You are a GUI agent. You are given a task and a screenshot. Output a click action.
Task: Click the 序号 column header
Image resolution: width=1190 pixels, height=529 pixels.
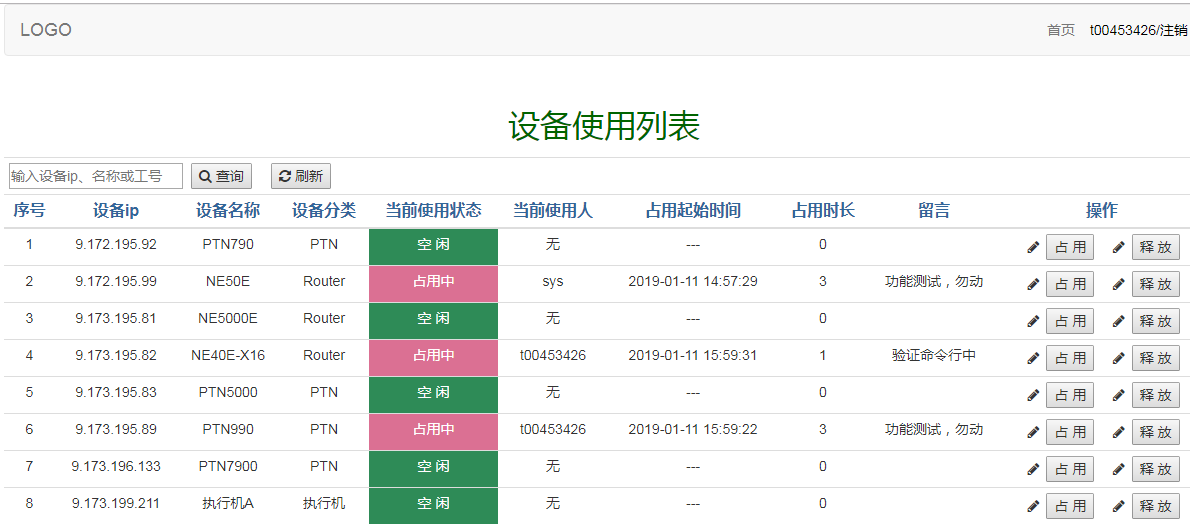(x=29, y=210)
